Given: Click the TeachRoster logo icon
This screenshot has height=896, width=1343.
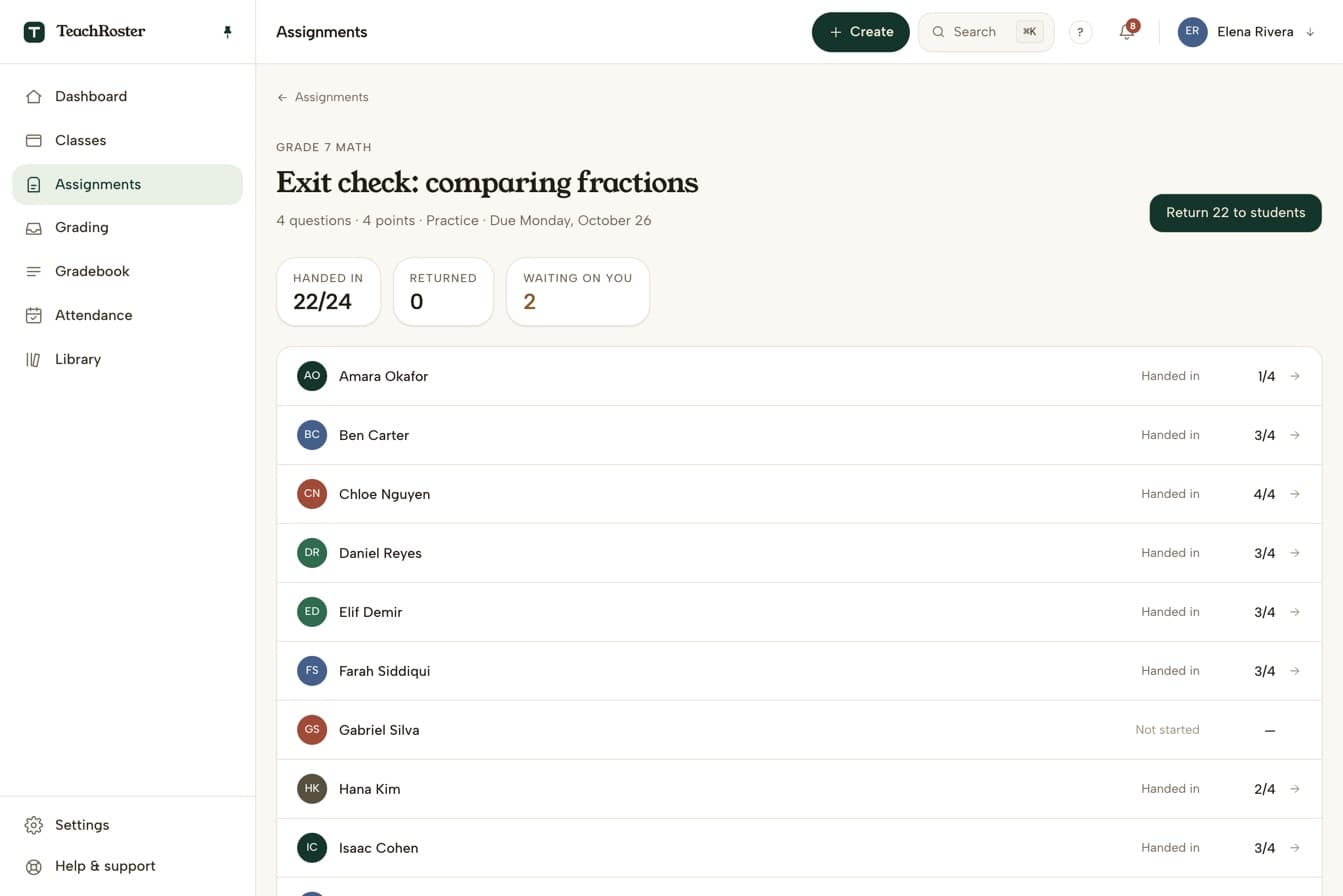Looking at the screenshot, I should point(34,32).
